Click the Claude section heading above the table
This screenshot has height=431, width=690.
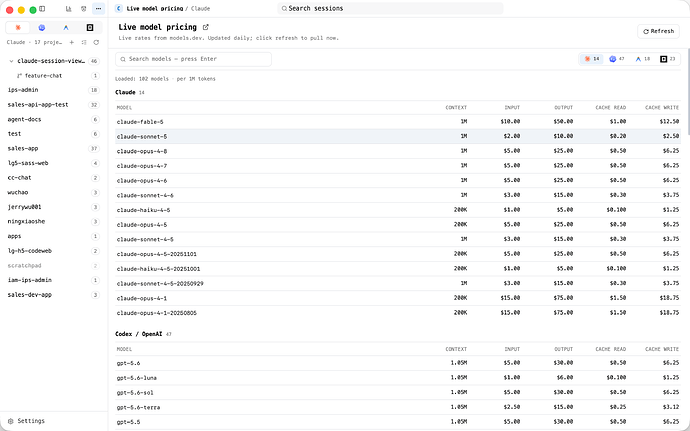[125, 92]
